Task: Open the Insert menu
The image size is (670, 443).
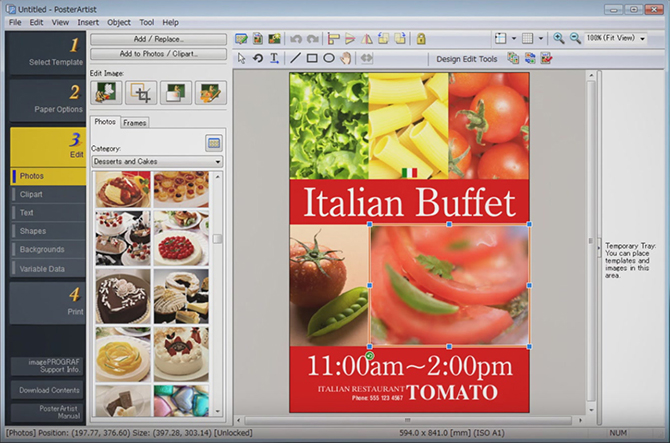Action: tap(88, 22)
